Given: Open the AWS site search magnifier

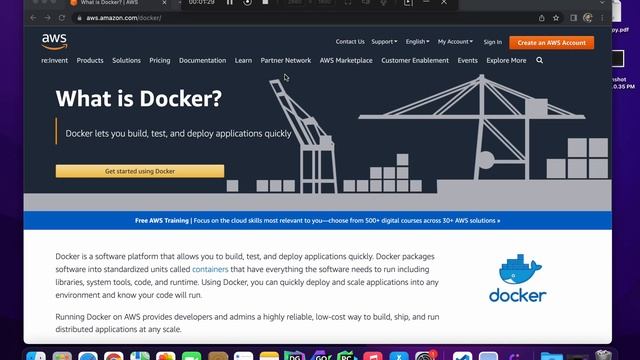Looking at the screenshot, I should pyautogui.click(x=539, y=60).
